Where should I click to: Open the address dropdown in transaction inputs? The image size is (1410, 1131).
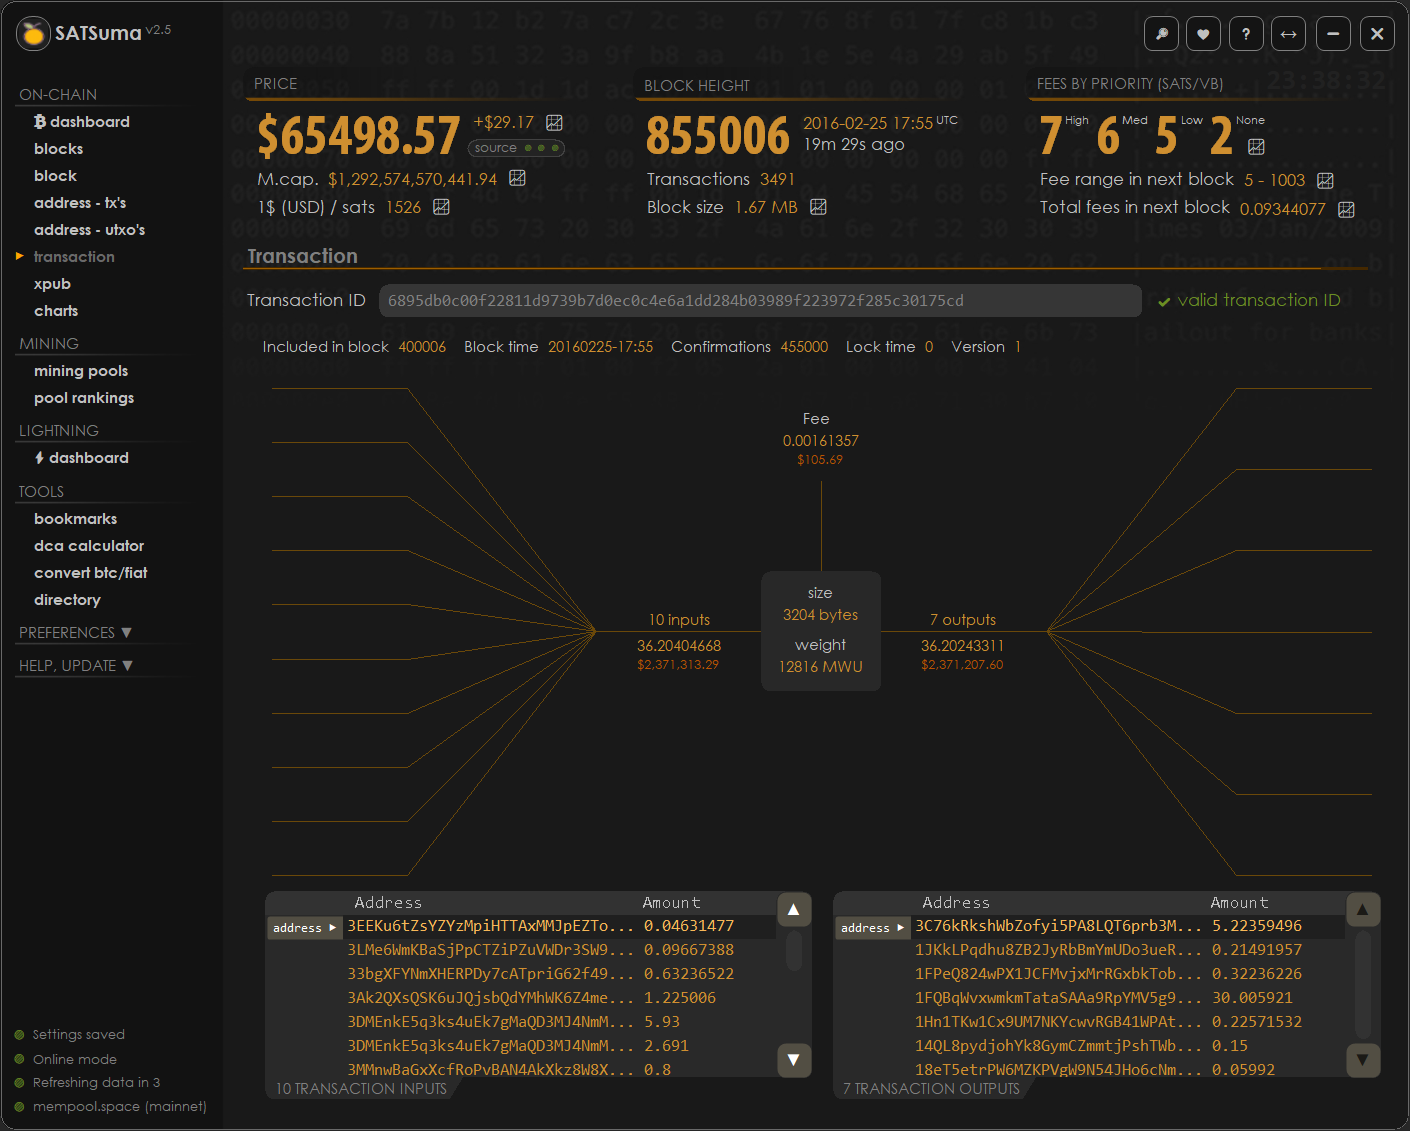coord(305,928)
